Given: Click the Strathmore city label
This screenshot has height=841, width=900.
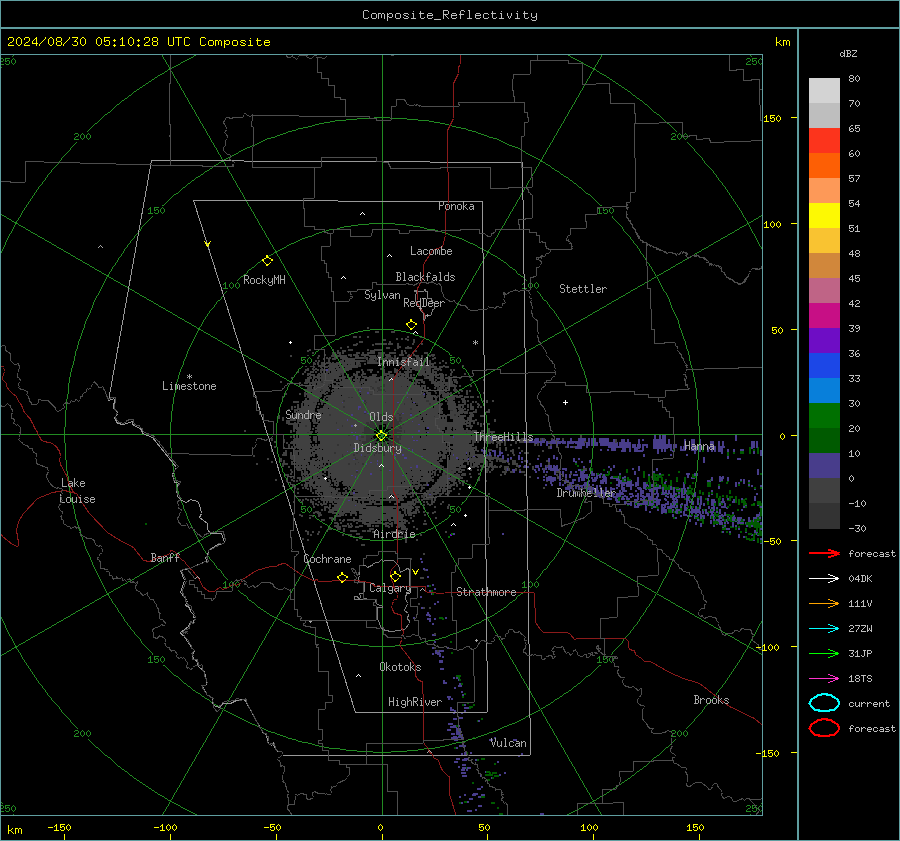Looking at the screenshot, I should [x=486, y=592].
